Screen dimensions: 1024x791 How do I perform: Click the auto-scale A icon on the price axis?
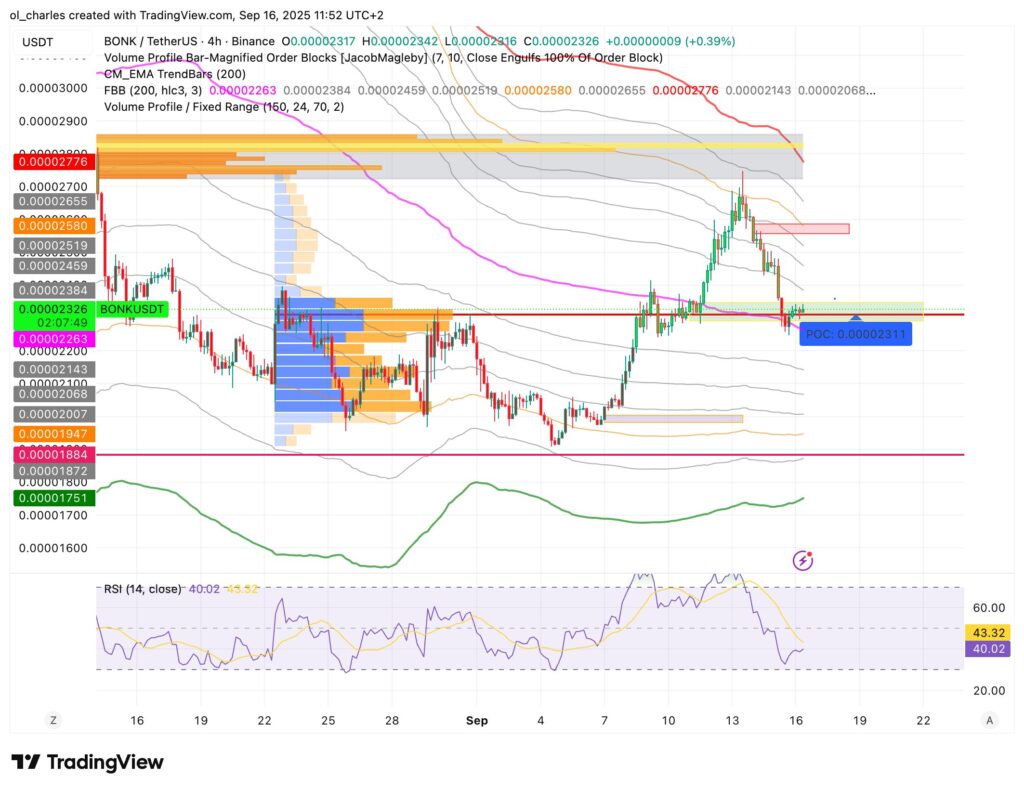coord(989,720)
